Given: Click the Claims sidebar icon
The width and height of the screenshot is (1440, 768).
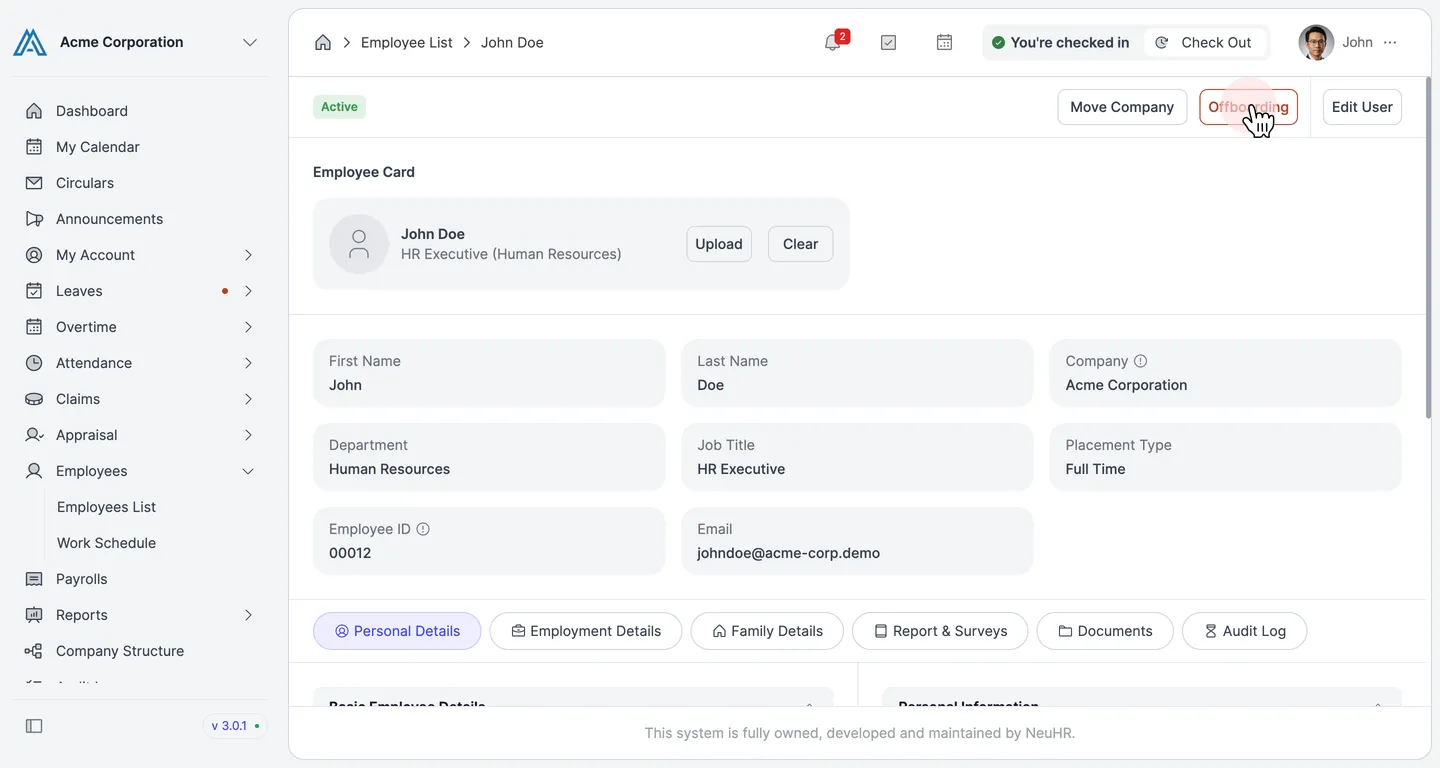Looking at the screenshot, I should coord(34,399).
